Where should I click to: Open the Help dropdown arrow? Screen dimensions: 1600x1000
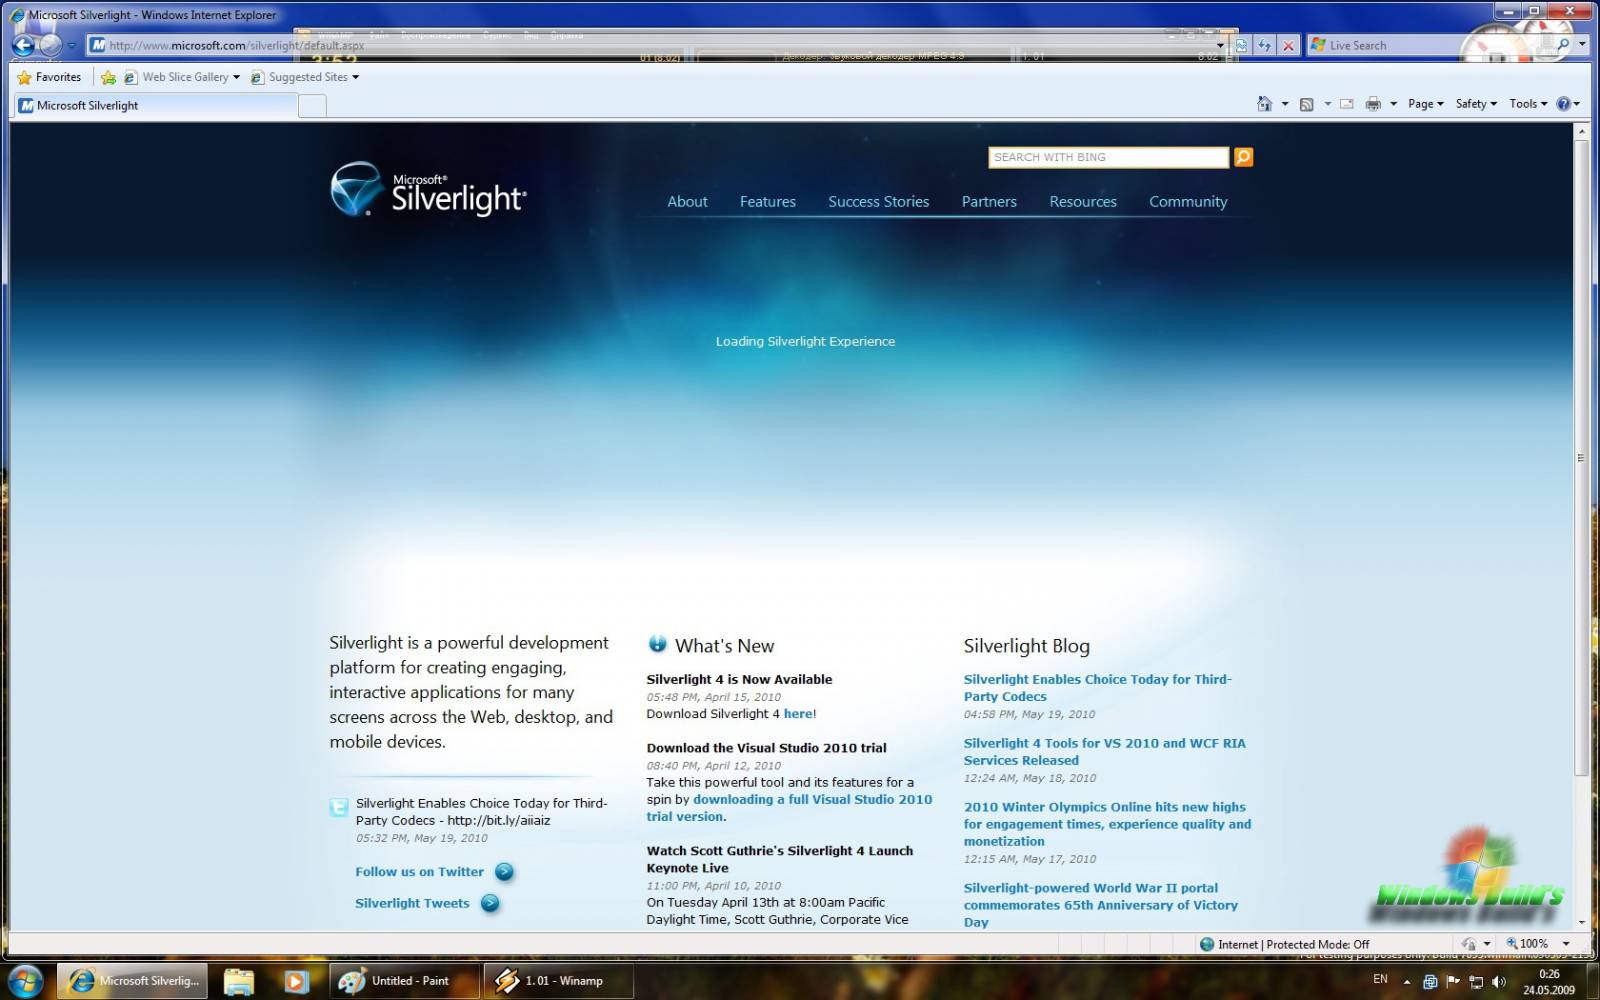click(1577, 104)
